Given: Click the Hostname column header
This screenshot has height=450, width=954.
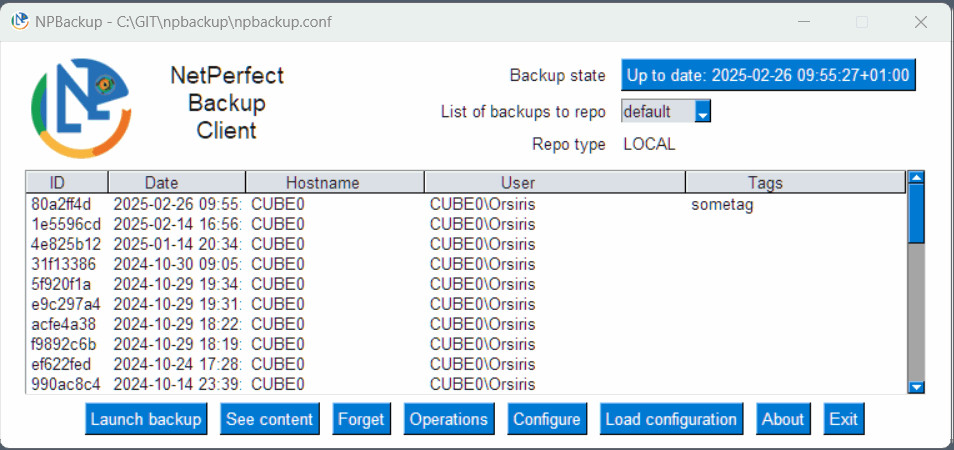Looking at the screenshot, I should (x=334, y=182).
